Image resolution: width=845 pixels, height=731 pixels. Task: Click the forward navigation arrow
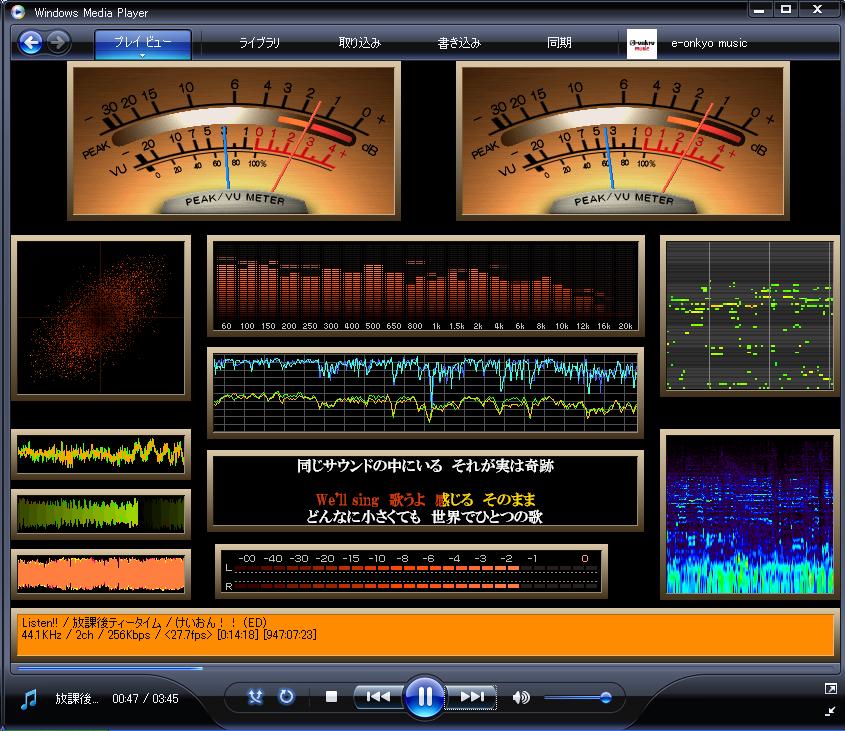[x=59, y=43]
